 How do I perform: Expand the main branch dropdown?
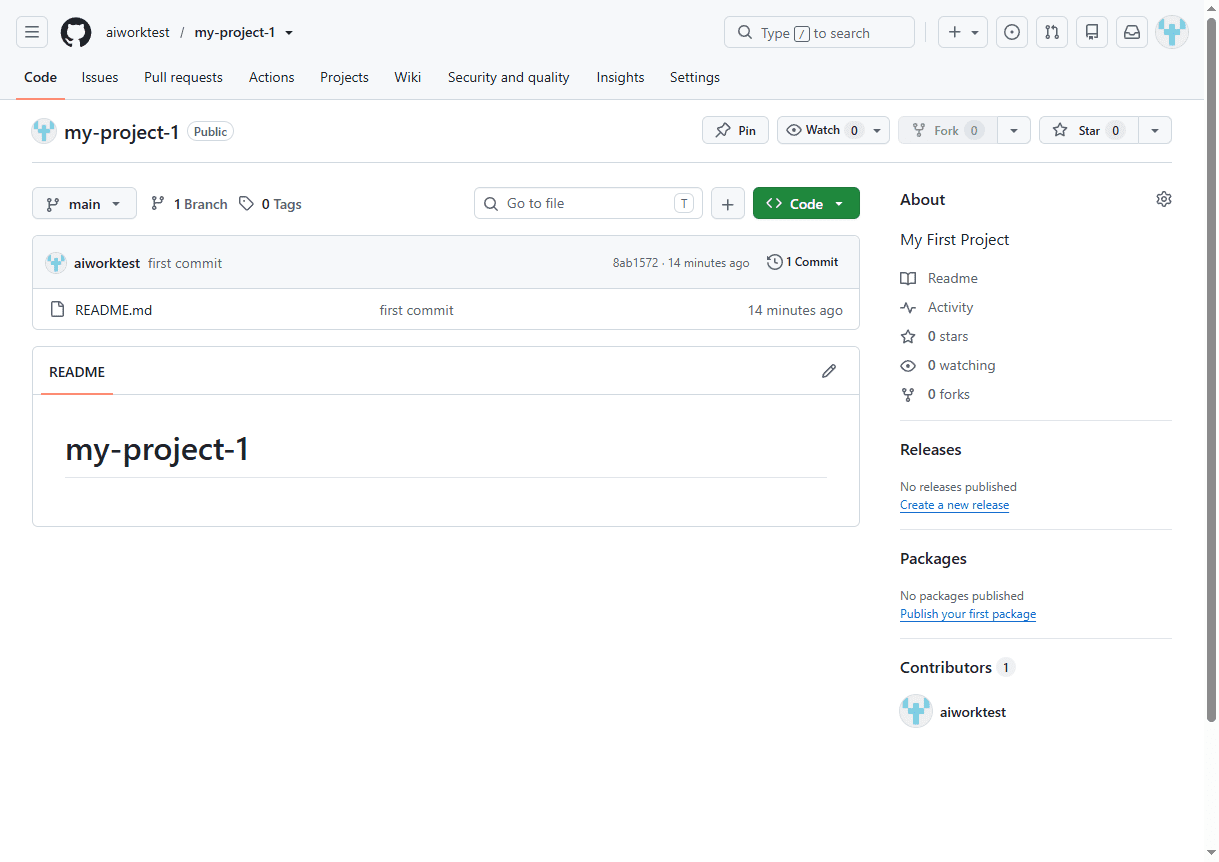tap(84, 204)
